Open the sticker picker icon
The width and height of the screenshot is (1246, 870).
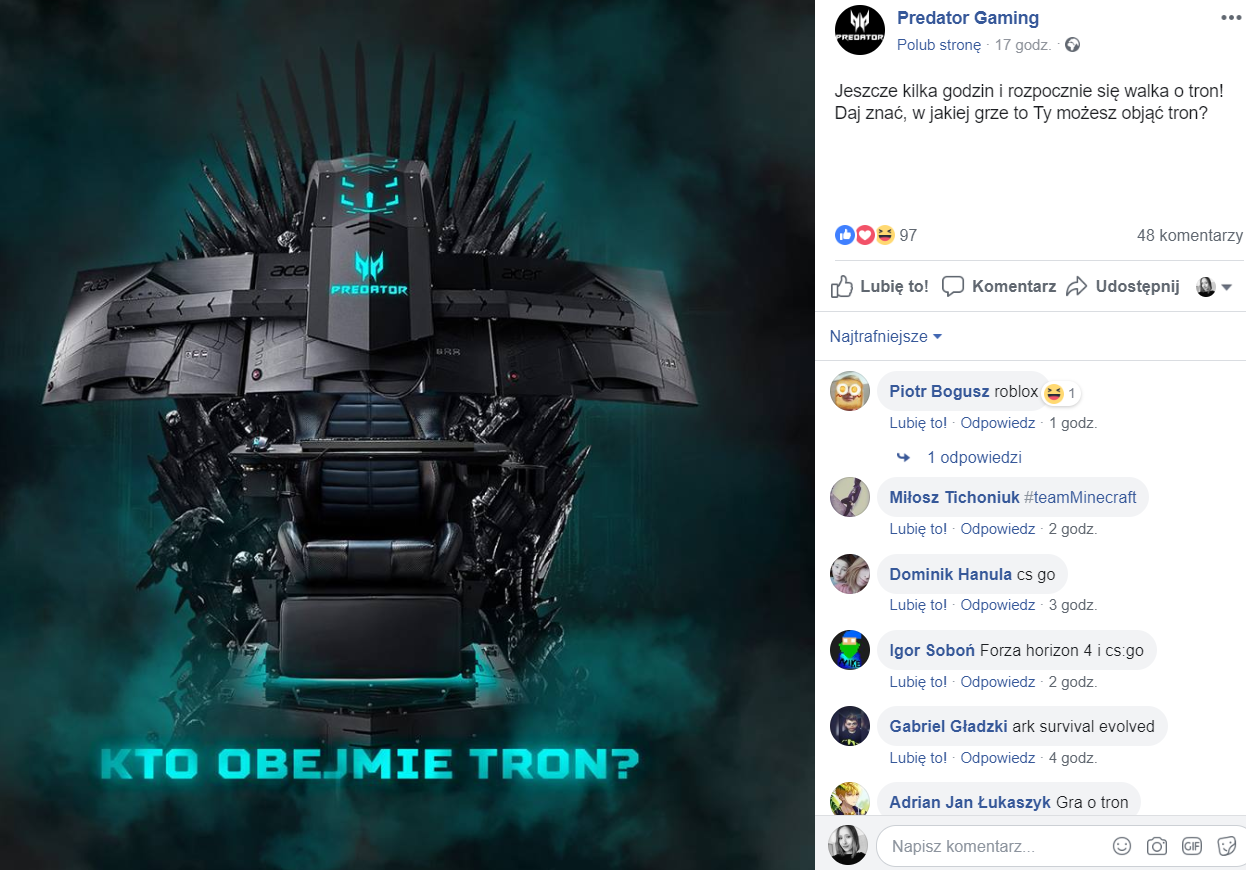pos(1227,846)
